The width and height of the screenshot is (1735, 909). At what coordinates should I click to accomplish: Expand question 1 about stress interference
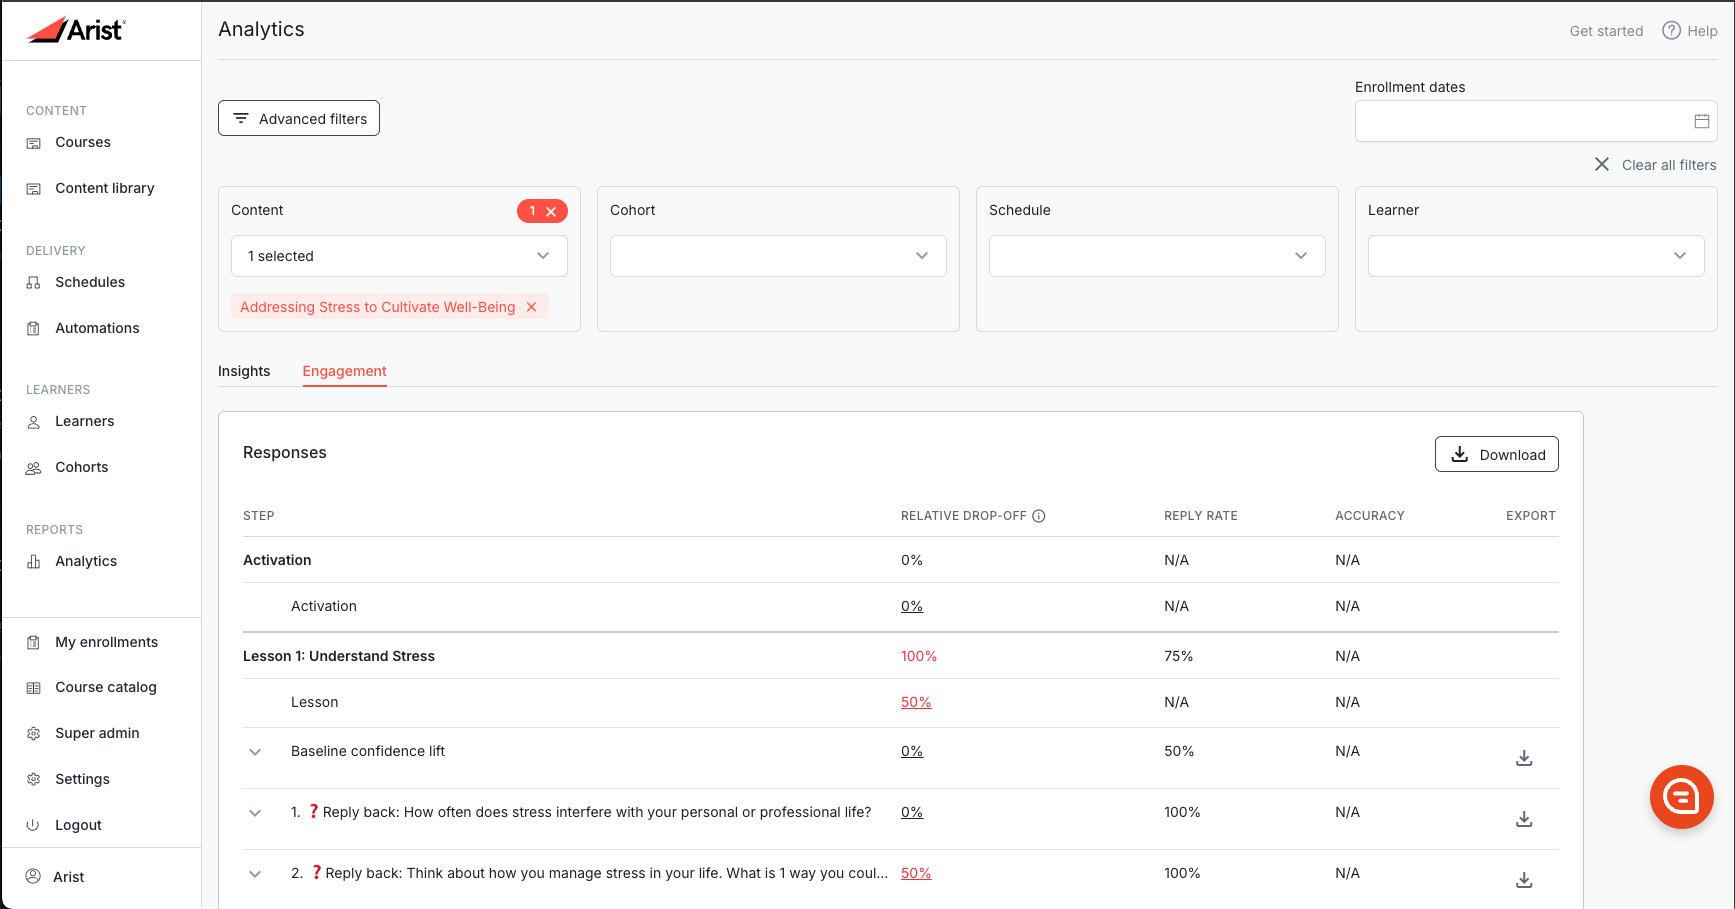click(255, 813)
